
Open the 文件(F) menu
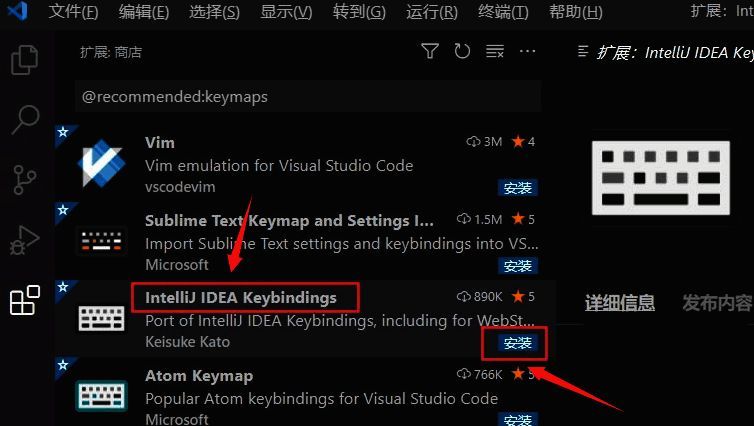pyautogui.click(x=73, y=11)
